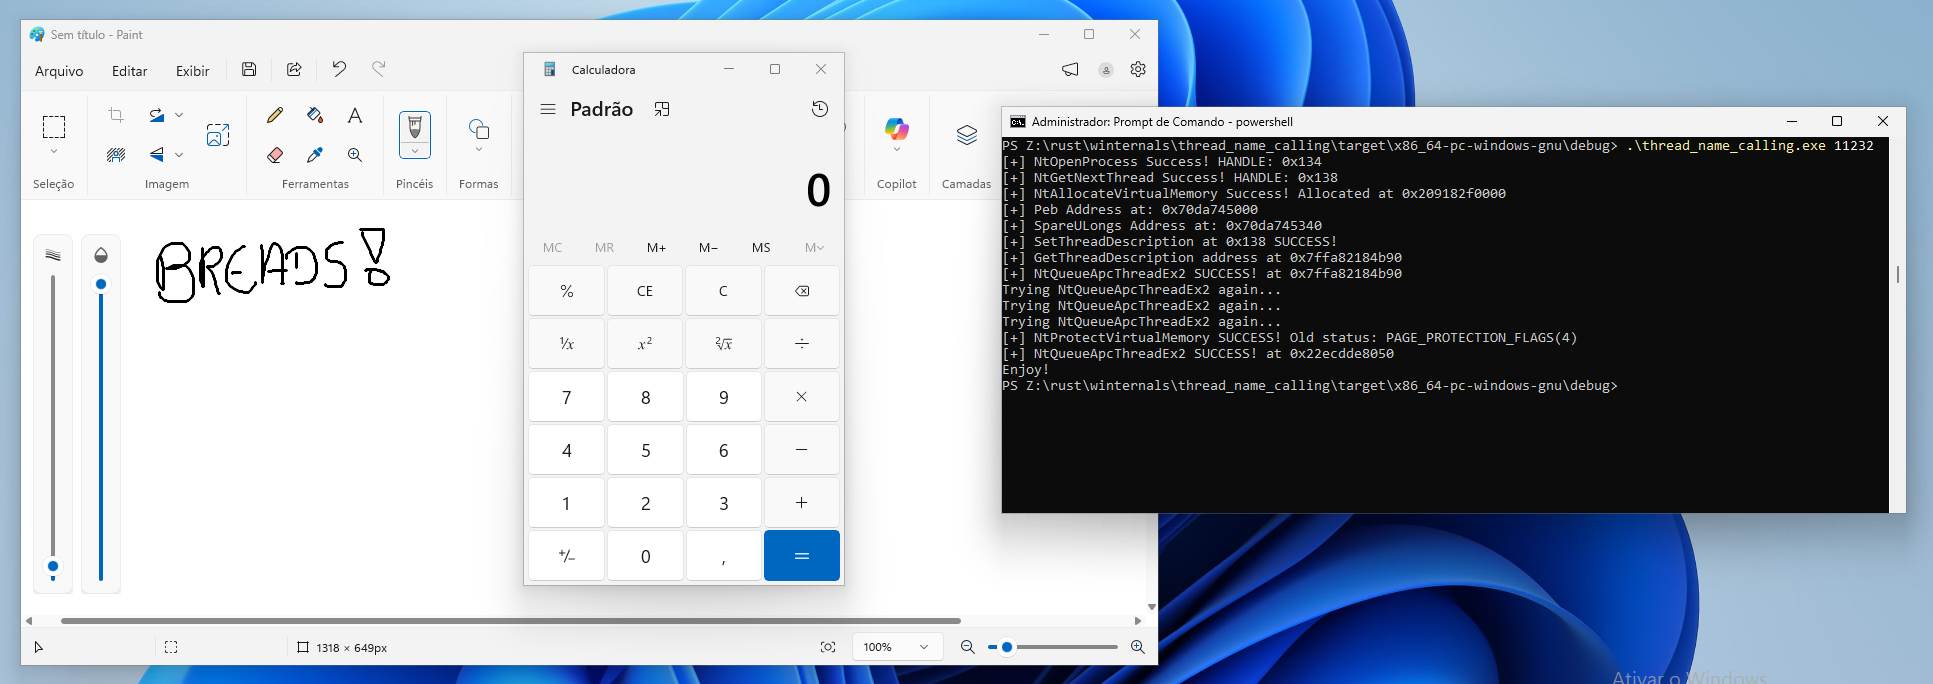1933x684 pixels.
Task: Click the zoom in magnifier in Paint status bar
Action: [x=1138, y=647]
